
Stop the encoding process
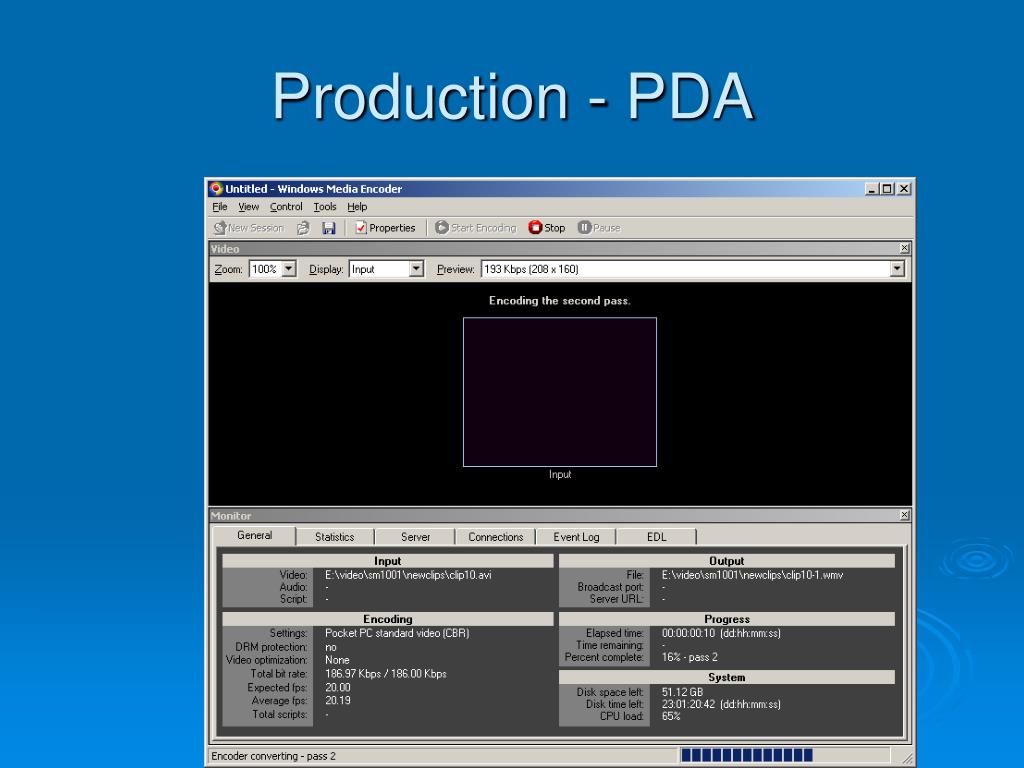tap(547, 228)
